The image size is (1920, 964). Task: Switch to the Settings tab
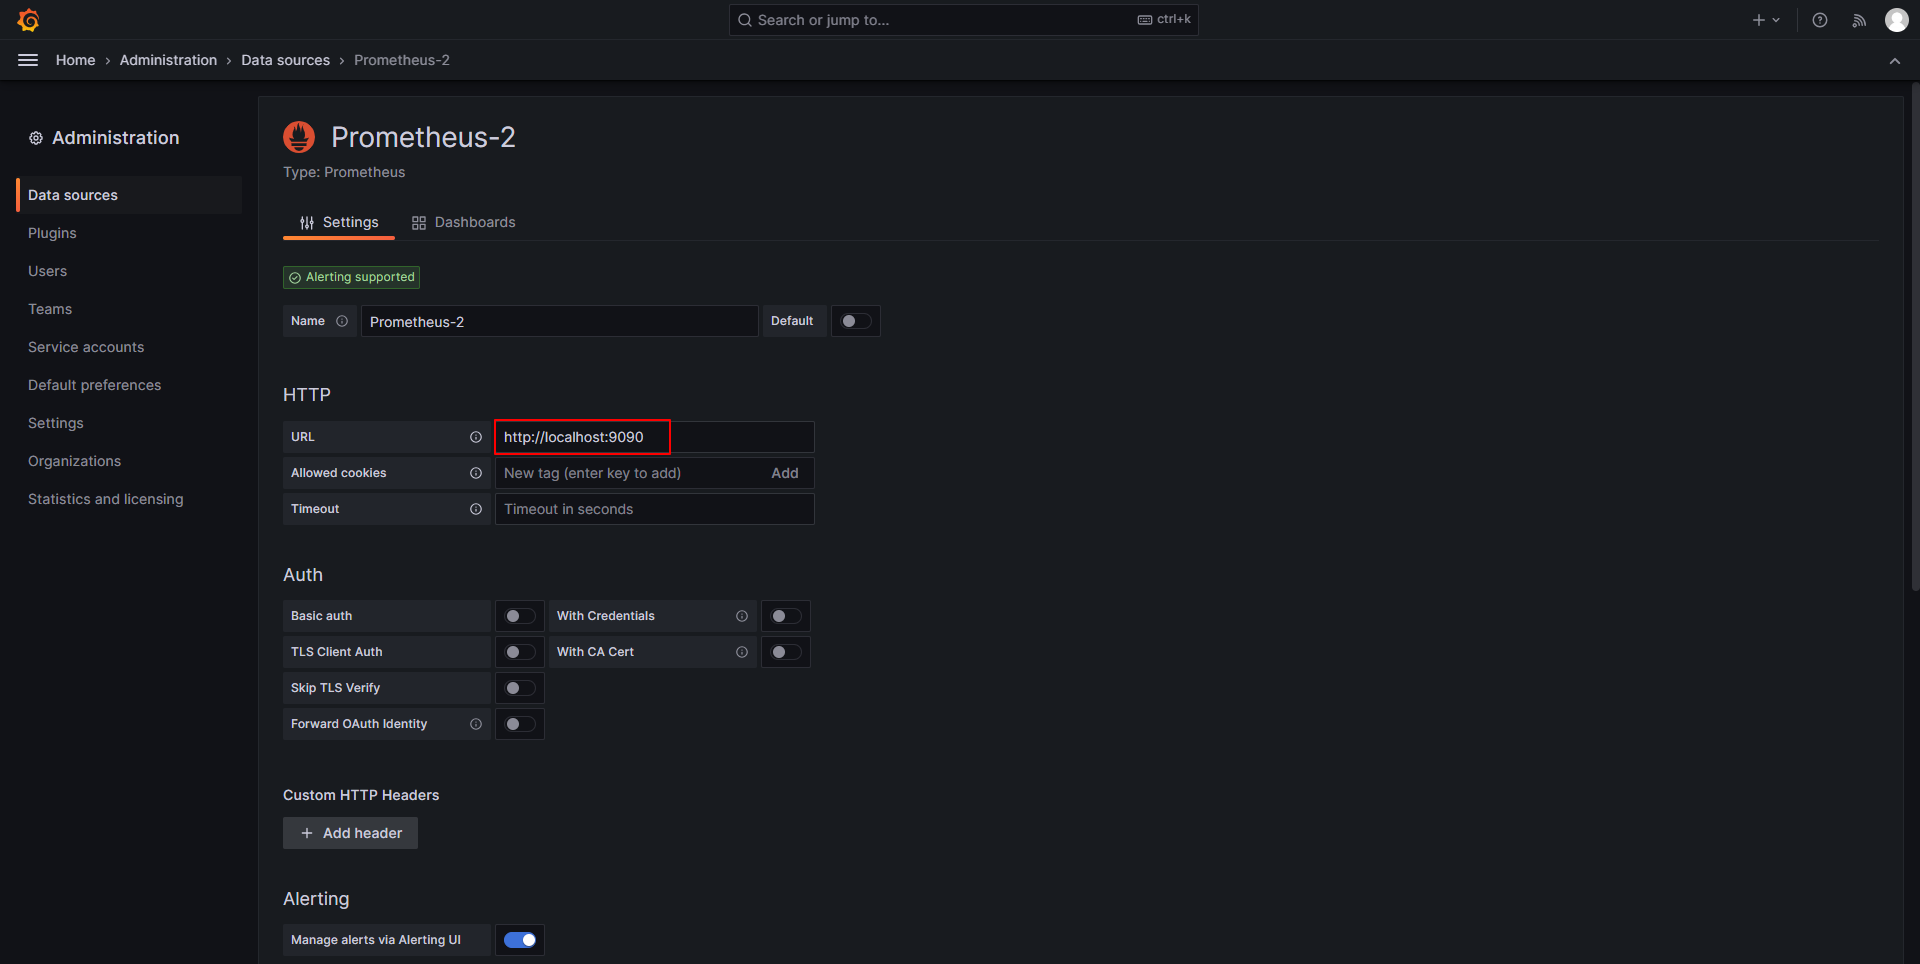[339, 222]
